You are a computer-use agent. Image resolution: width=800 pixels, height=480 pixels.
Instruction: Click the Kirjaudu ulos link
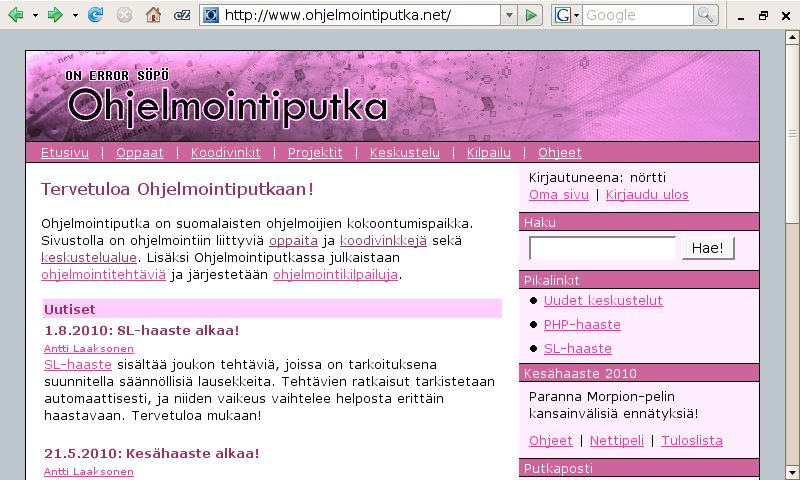(647, 195)
